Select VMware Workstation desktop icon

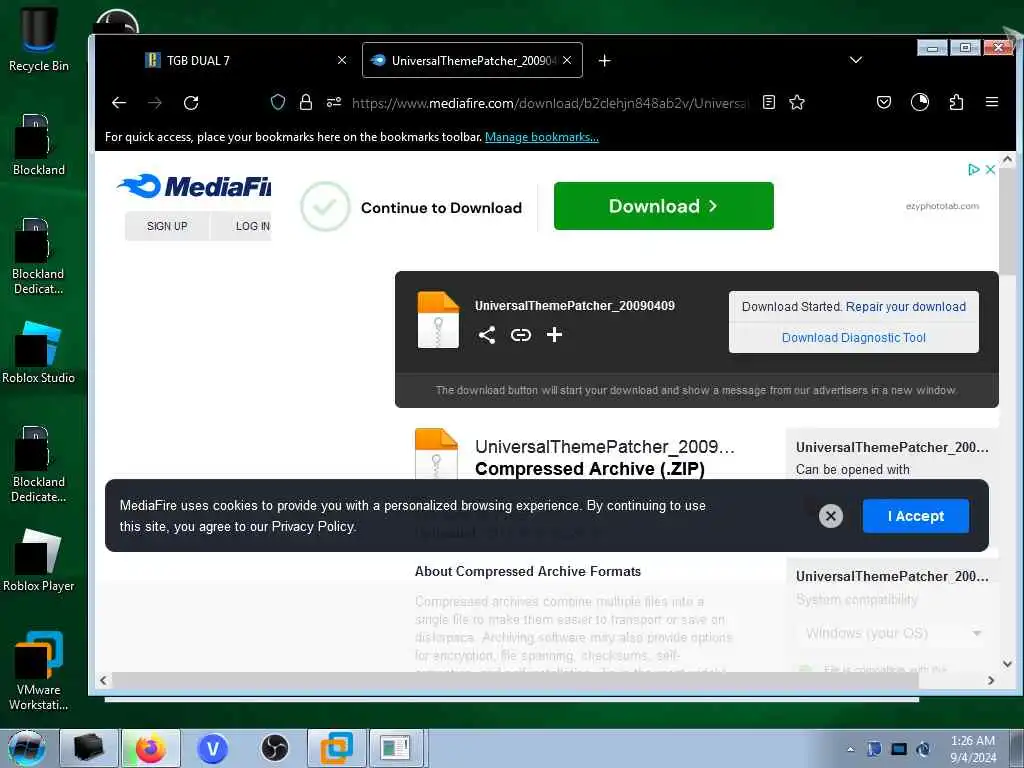coord(39,671)
